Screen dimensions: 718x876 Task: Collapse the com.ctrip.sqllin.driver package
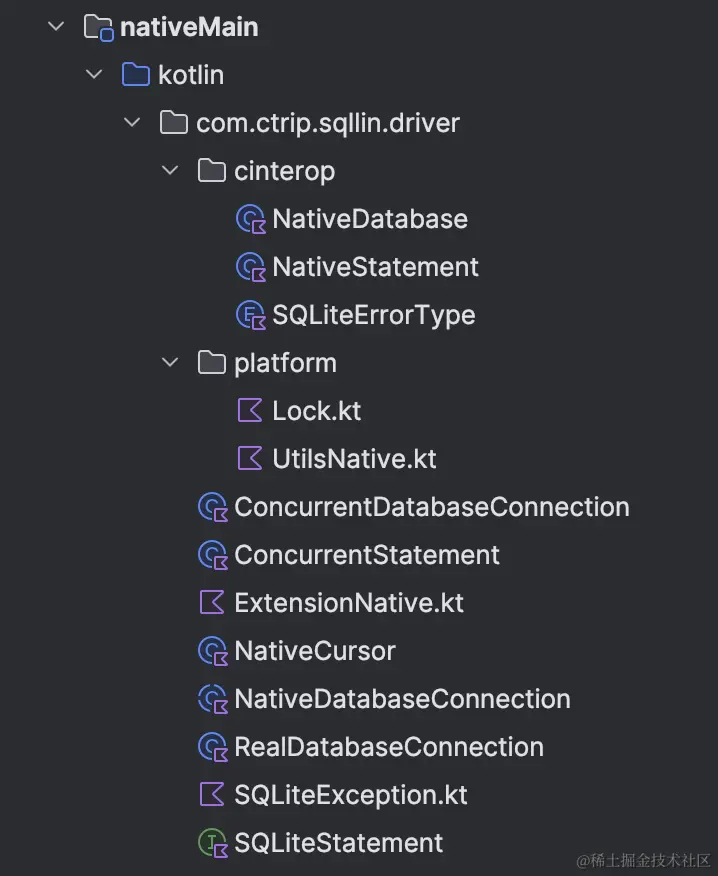click(x=132, y=123)
